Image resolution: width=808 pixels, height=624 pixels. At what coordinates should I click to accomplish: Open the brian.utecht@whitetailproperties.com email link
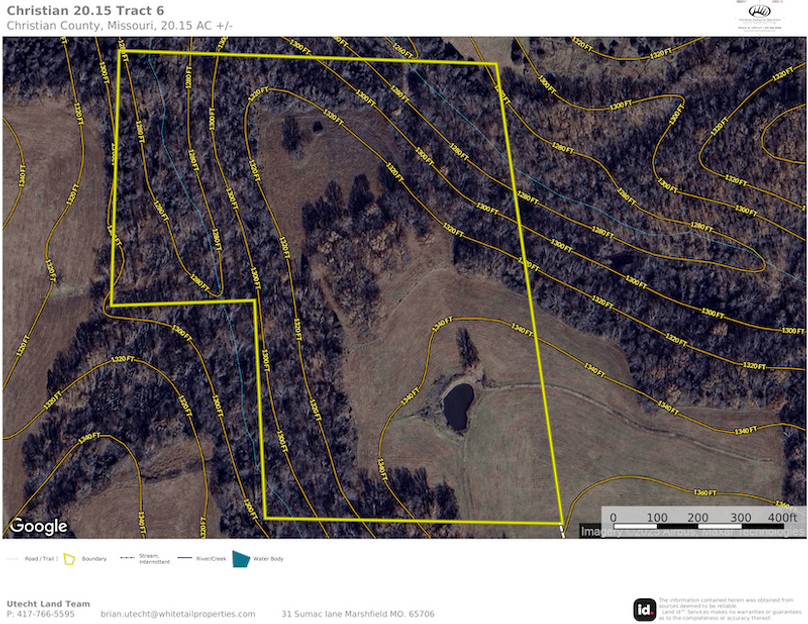click(178, 614)
